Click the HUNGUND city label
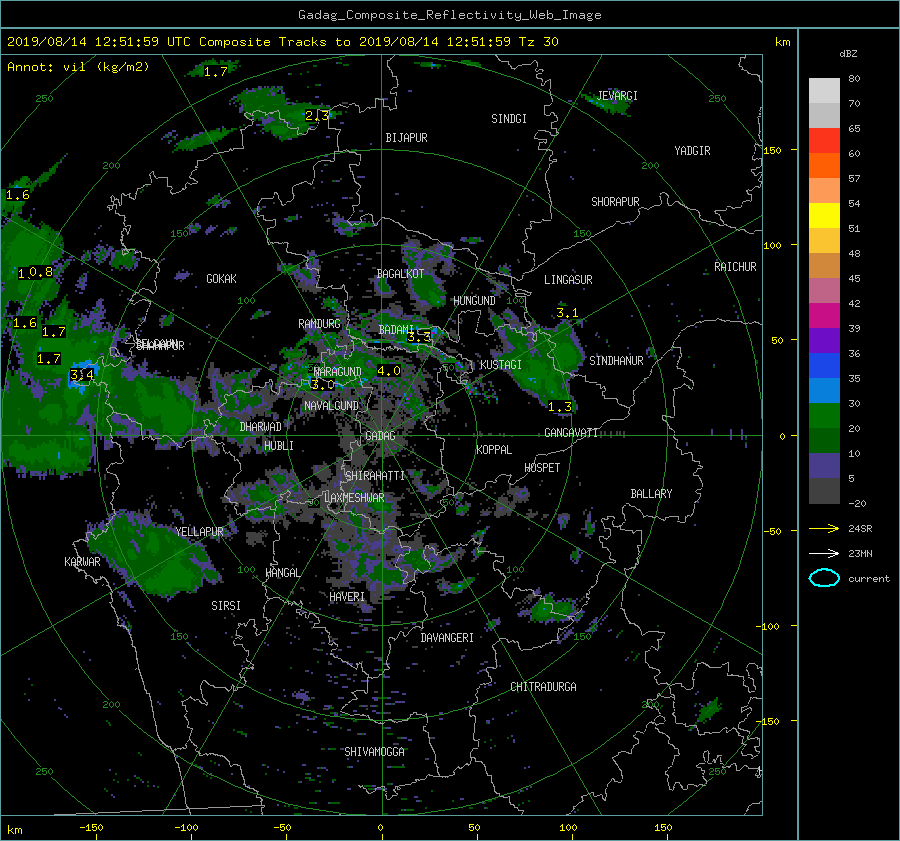Image resolution: width=900 pixels, height=841 pixels. tap(474, 301)
